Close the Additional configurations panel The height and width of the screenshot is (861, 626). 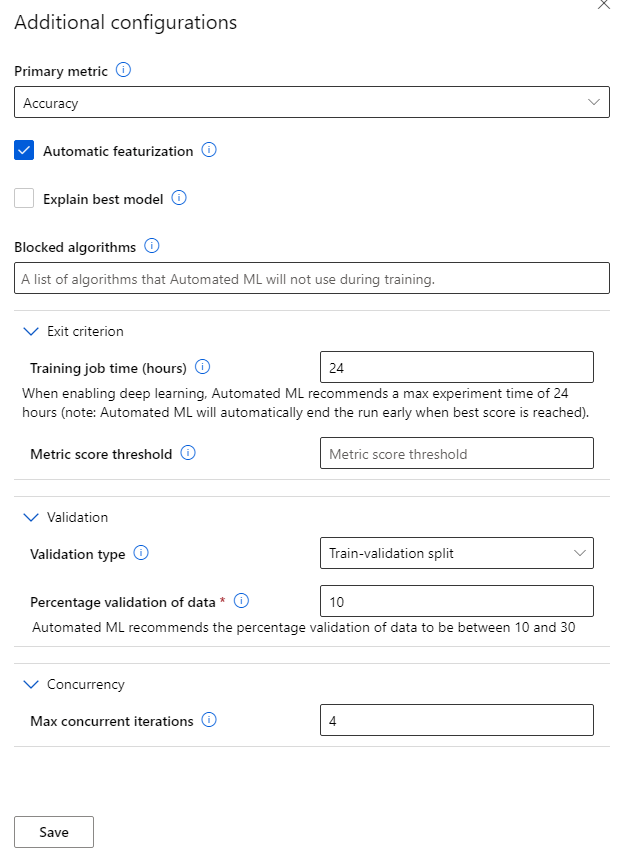click(603, 5)
